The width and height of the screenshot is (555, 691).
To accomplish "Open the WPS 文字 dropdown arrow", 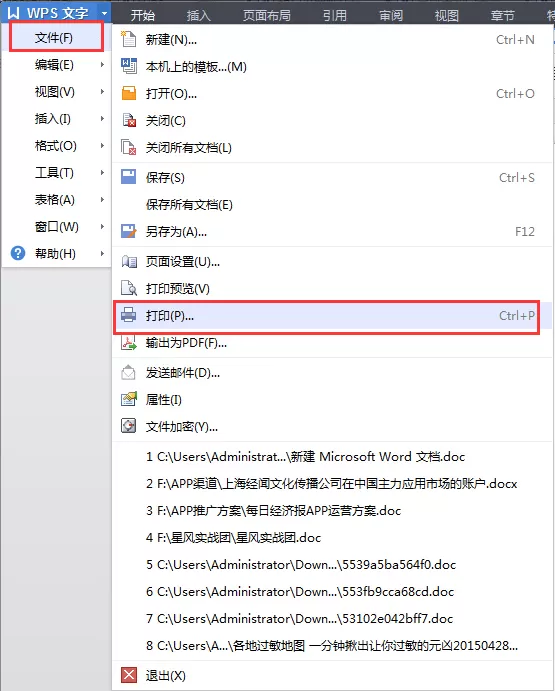I will click(x=104, y=13).
